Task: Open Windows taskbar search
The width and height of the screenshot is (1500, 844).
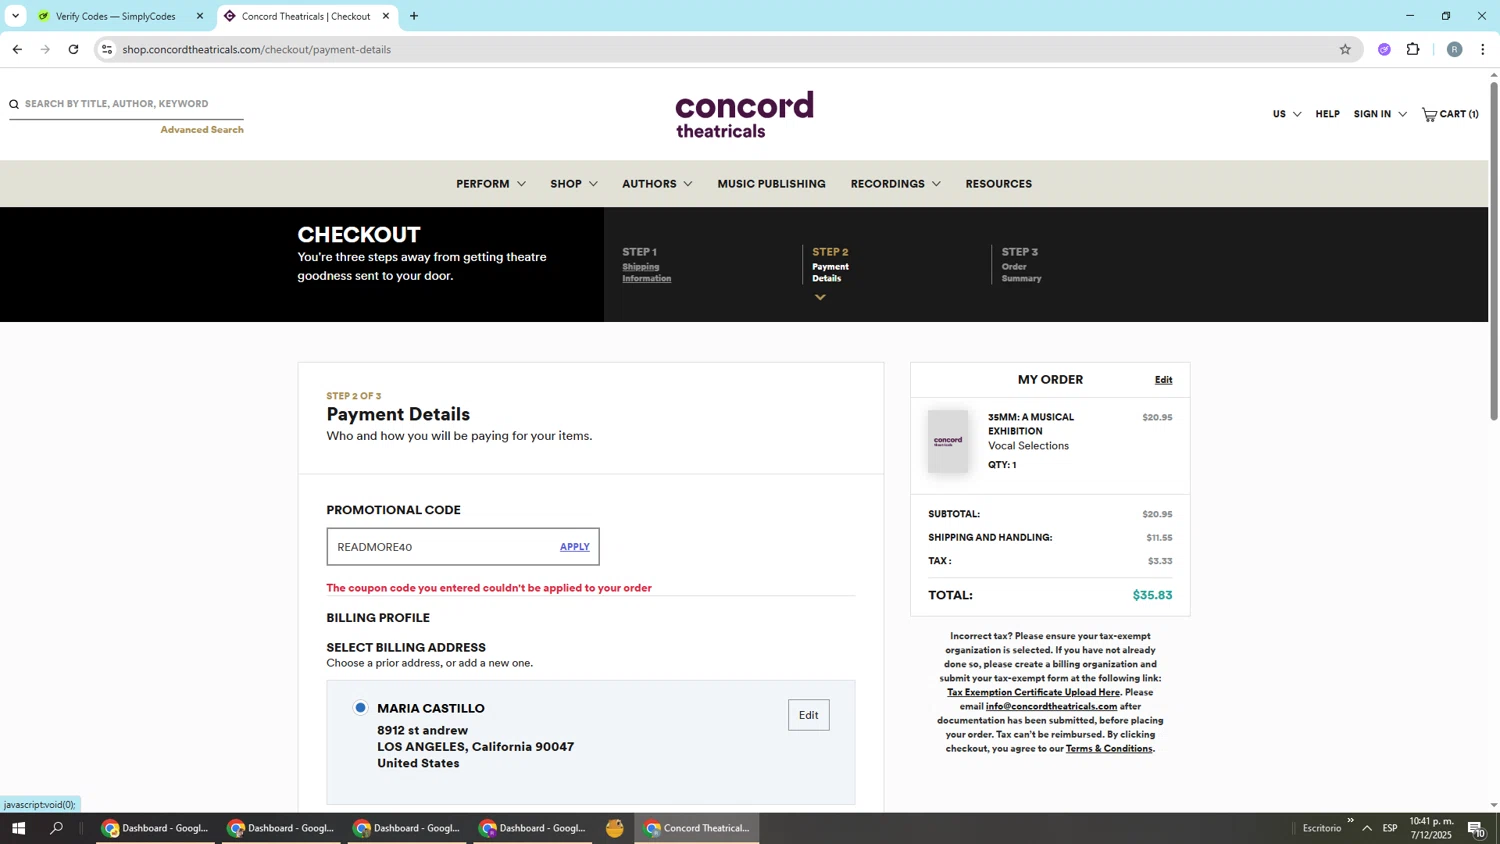Action: point(57,828)
